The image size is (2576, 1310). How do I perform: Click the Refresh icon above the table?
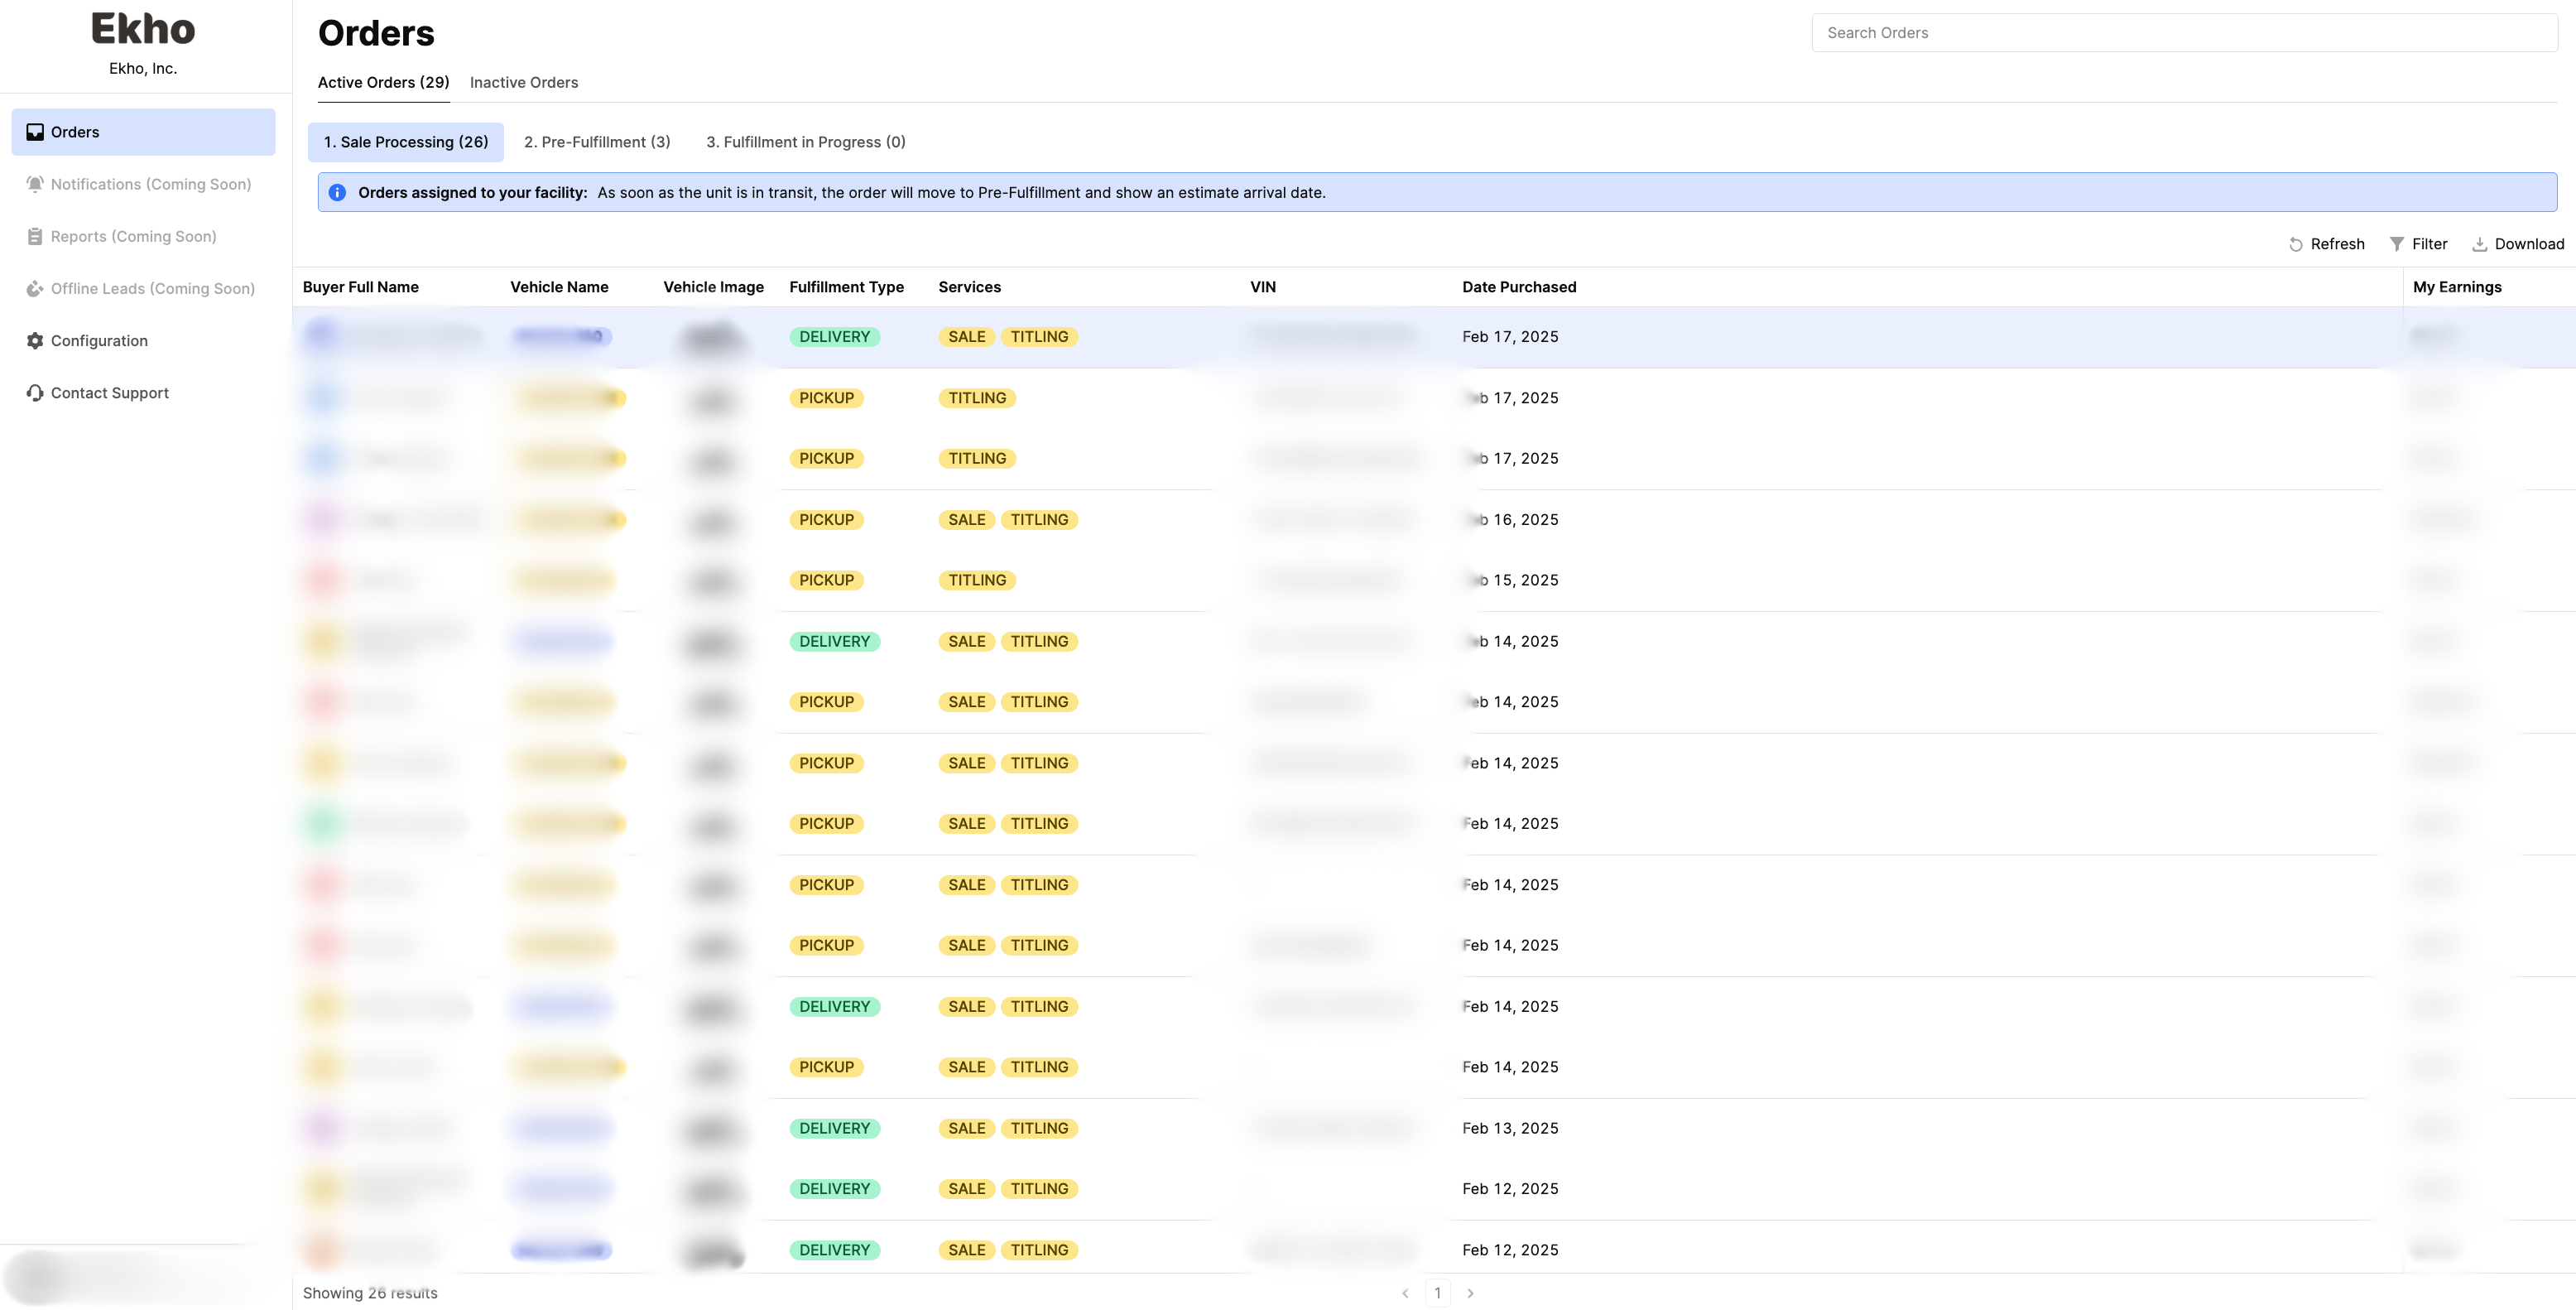pyautogui.click(x=2295, y=244)
